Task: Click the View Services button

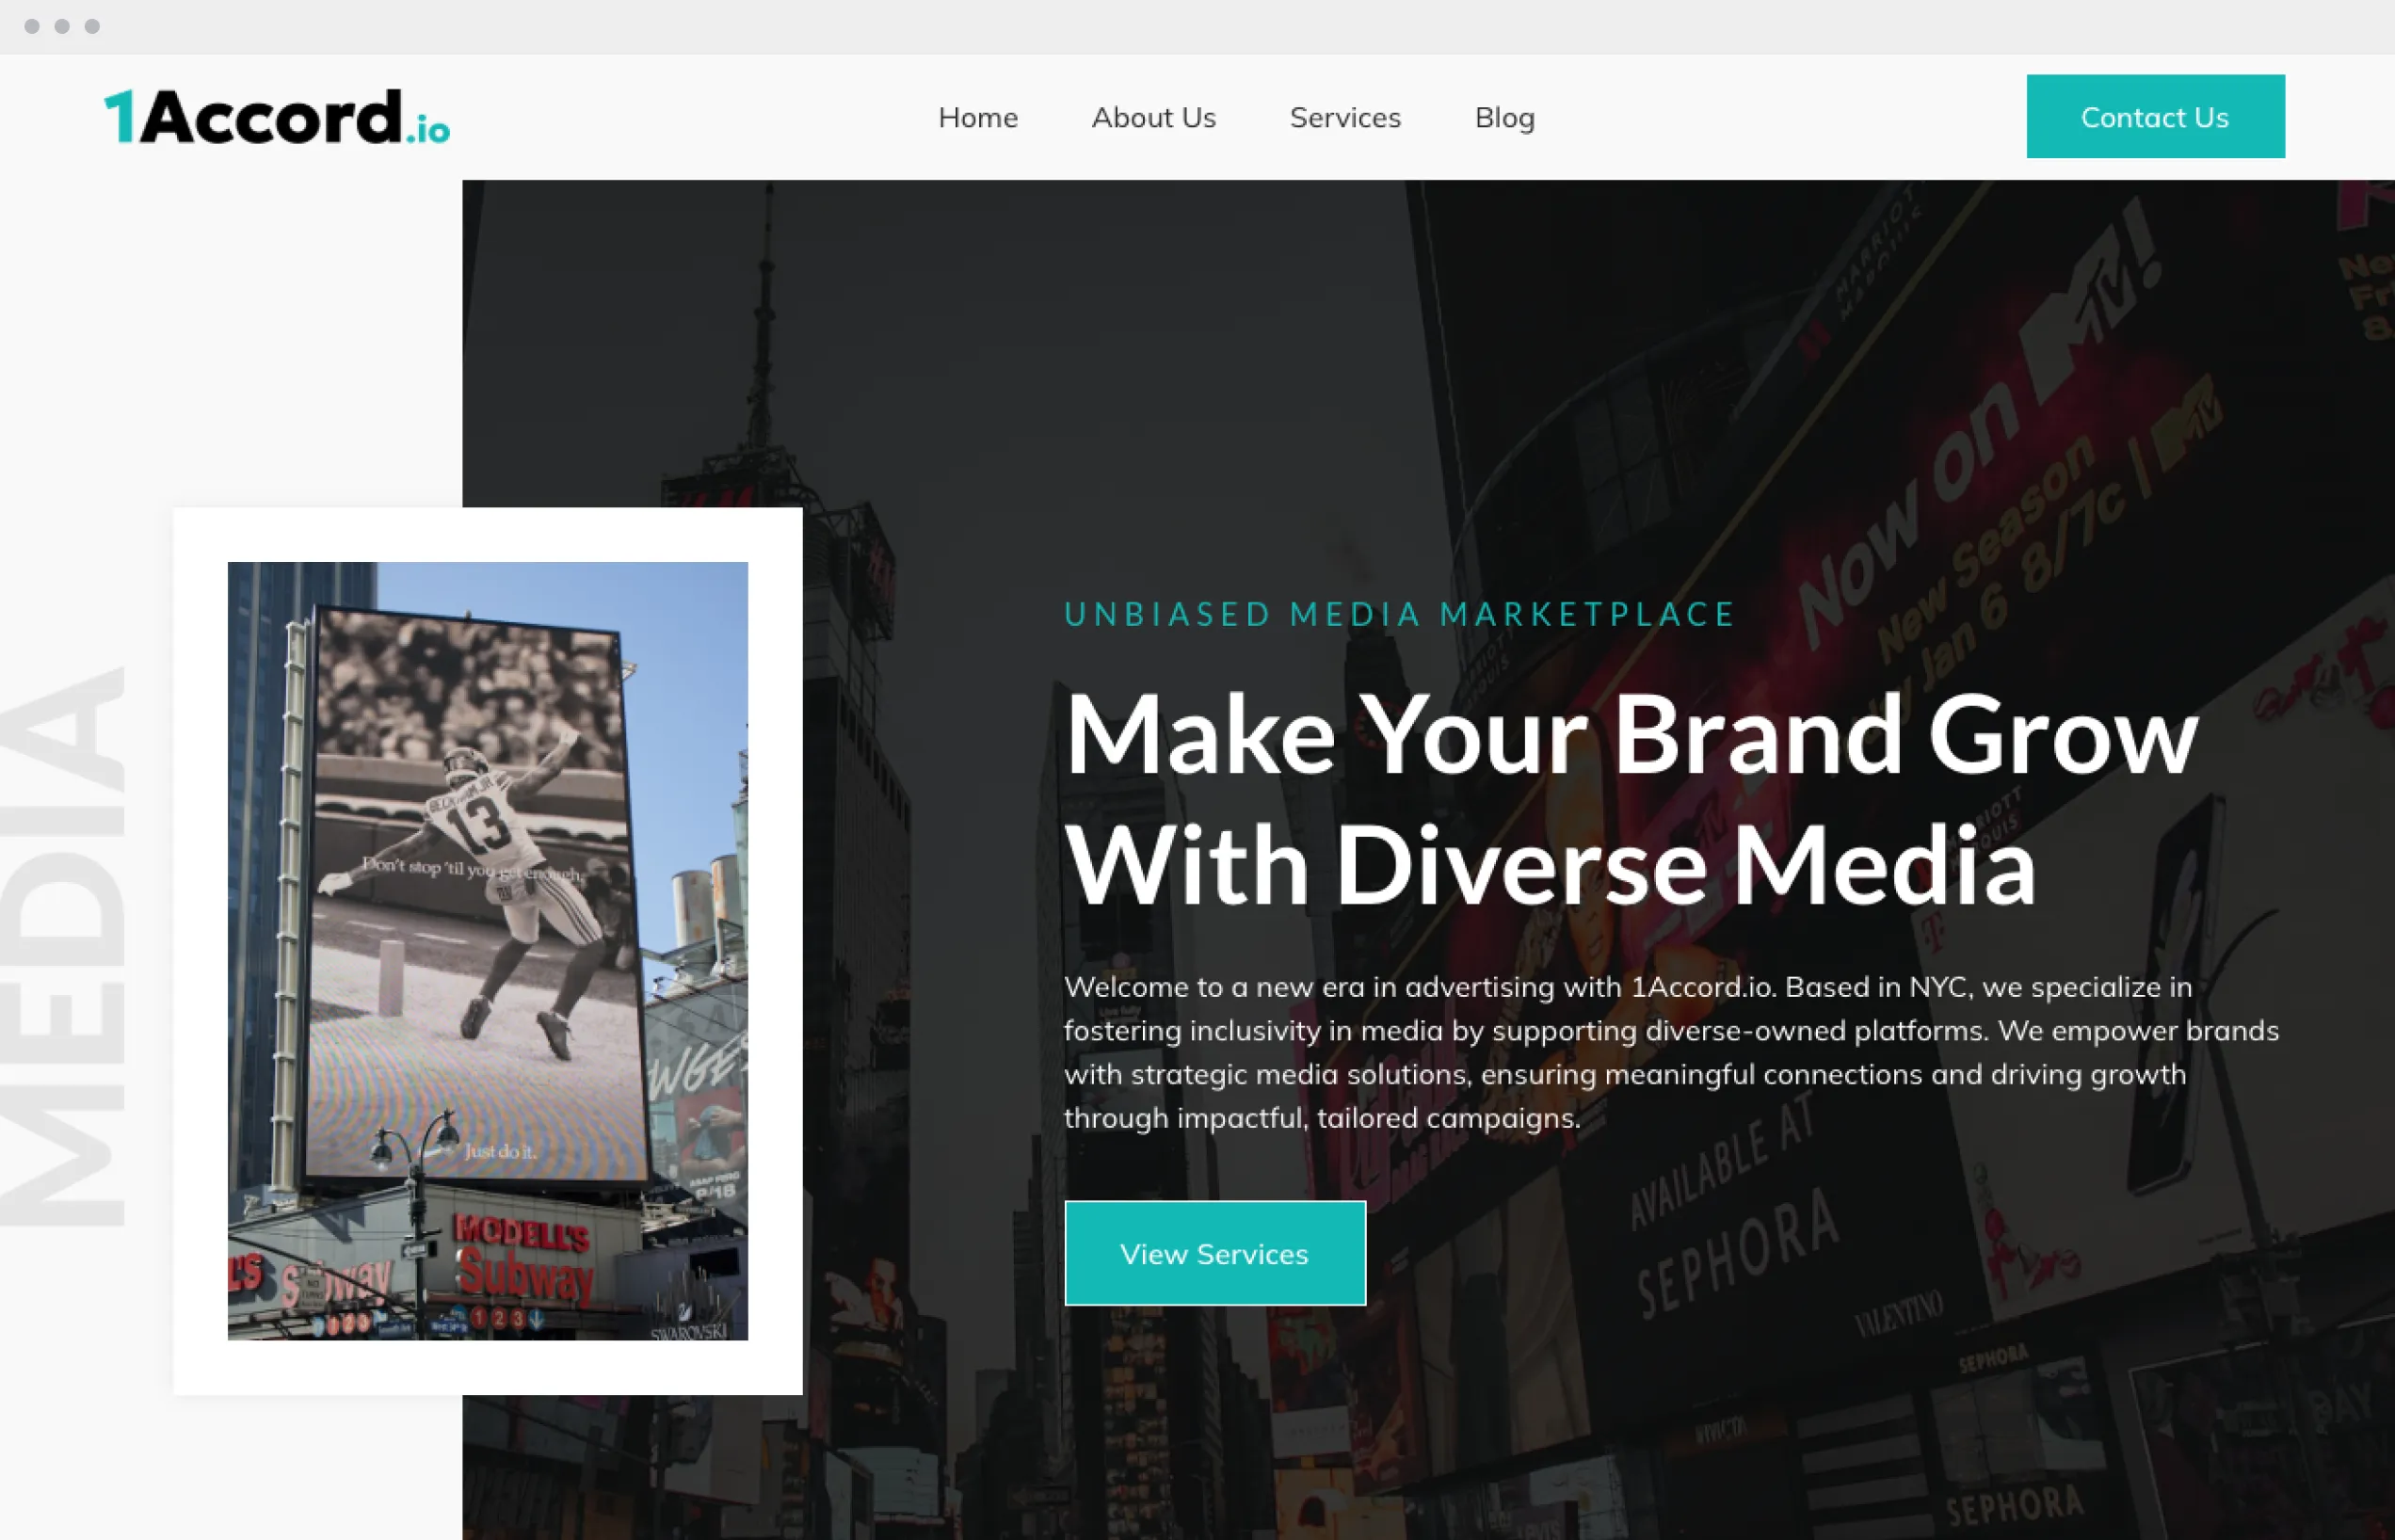Action: [x=1214, y=1253]
